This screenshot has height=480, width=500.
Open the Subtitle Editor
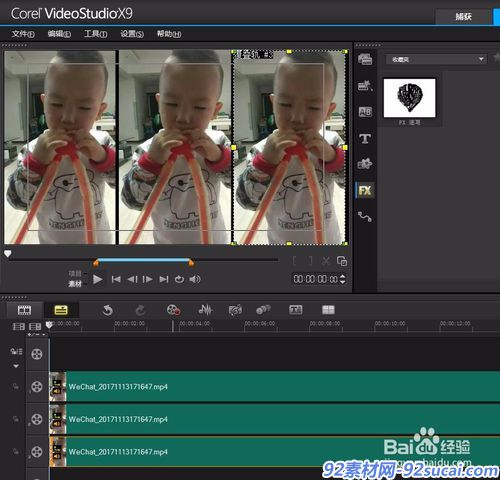pyautogui.click(x=296, y=310)
